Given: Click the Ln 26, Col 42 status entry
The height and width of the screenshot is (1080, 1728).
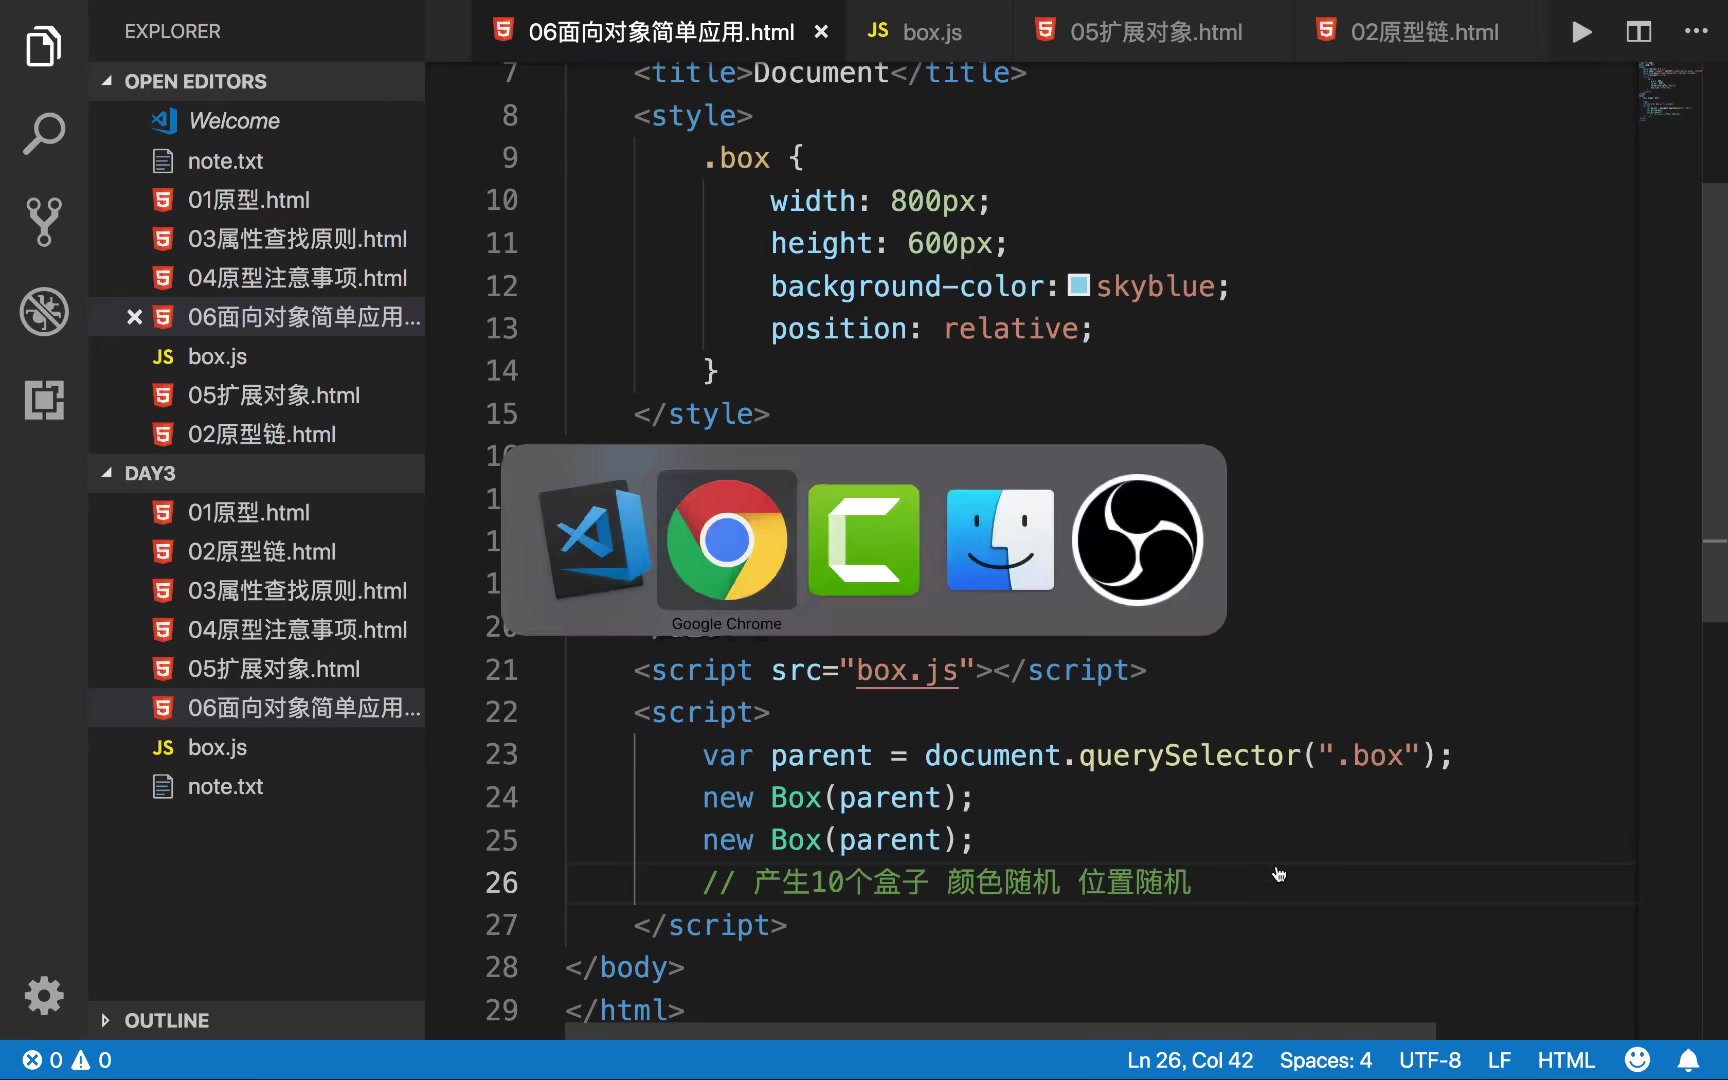Looking at the screenshot, I should [x=1190, y=1060].
